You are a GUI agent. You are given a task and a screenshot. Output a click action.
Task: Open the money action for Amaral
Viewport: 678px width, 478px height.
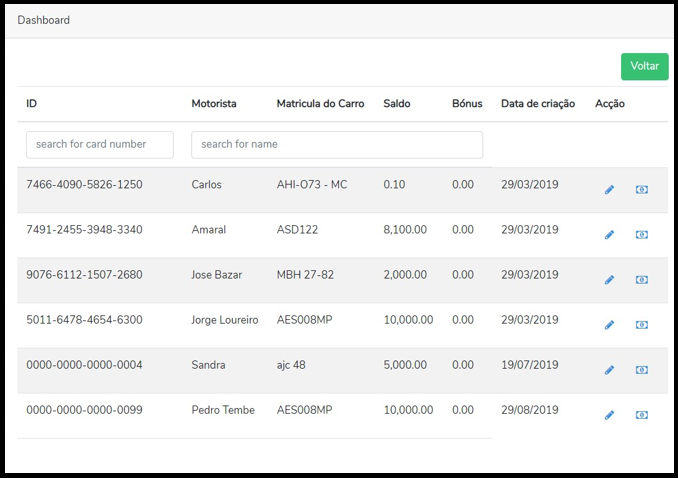point(642,235)
